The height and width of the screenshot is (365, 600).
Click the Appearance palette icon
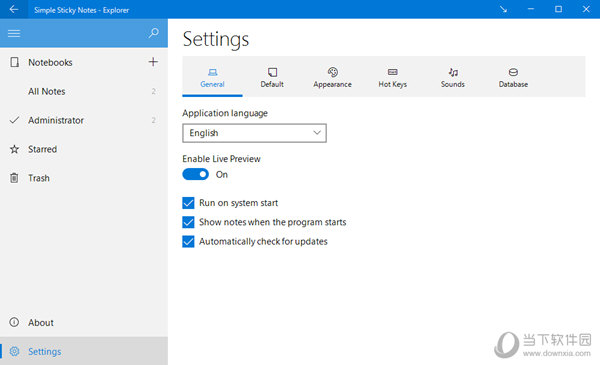click(x=333, y=72)
